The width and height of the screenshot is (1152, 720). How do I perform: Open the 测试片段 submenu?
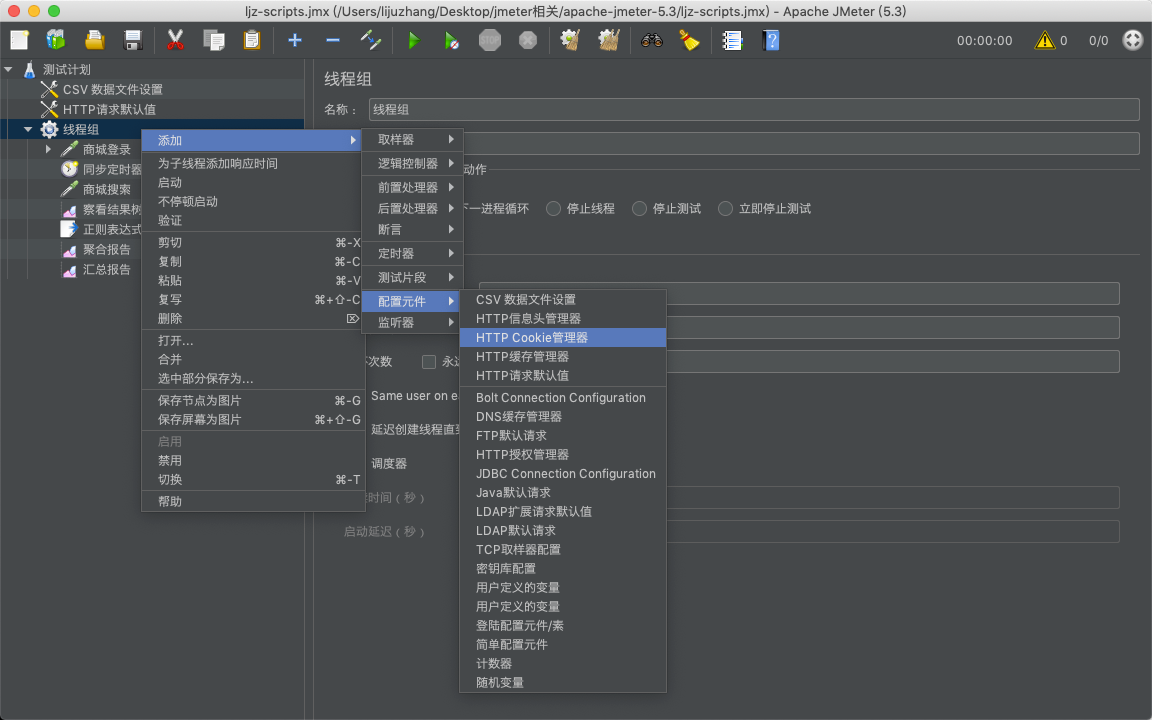pos(412,278)
